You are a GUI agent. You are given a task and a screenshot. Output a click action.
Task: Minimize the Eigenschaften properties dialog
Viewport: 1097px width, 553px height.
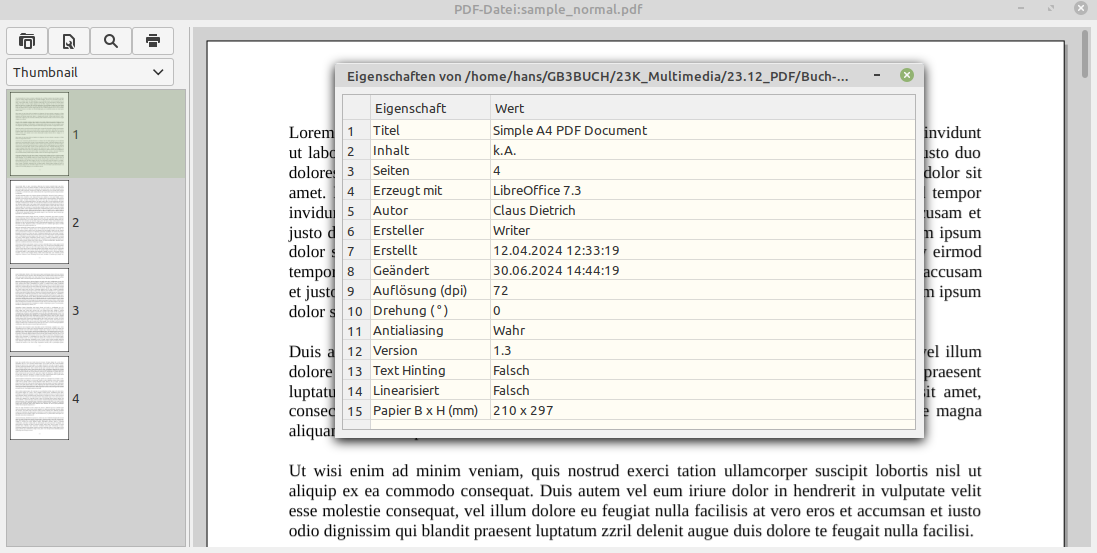[x=877, y=75]
